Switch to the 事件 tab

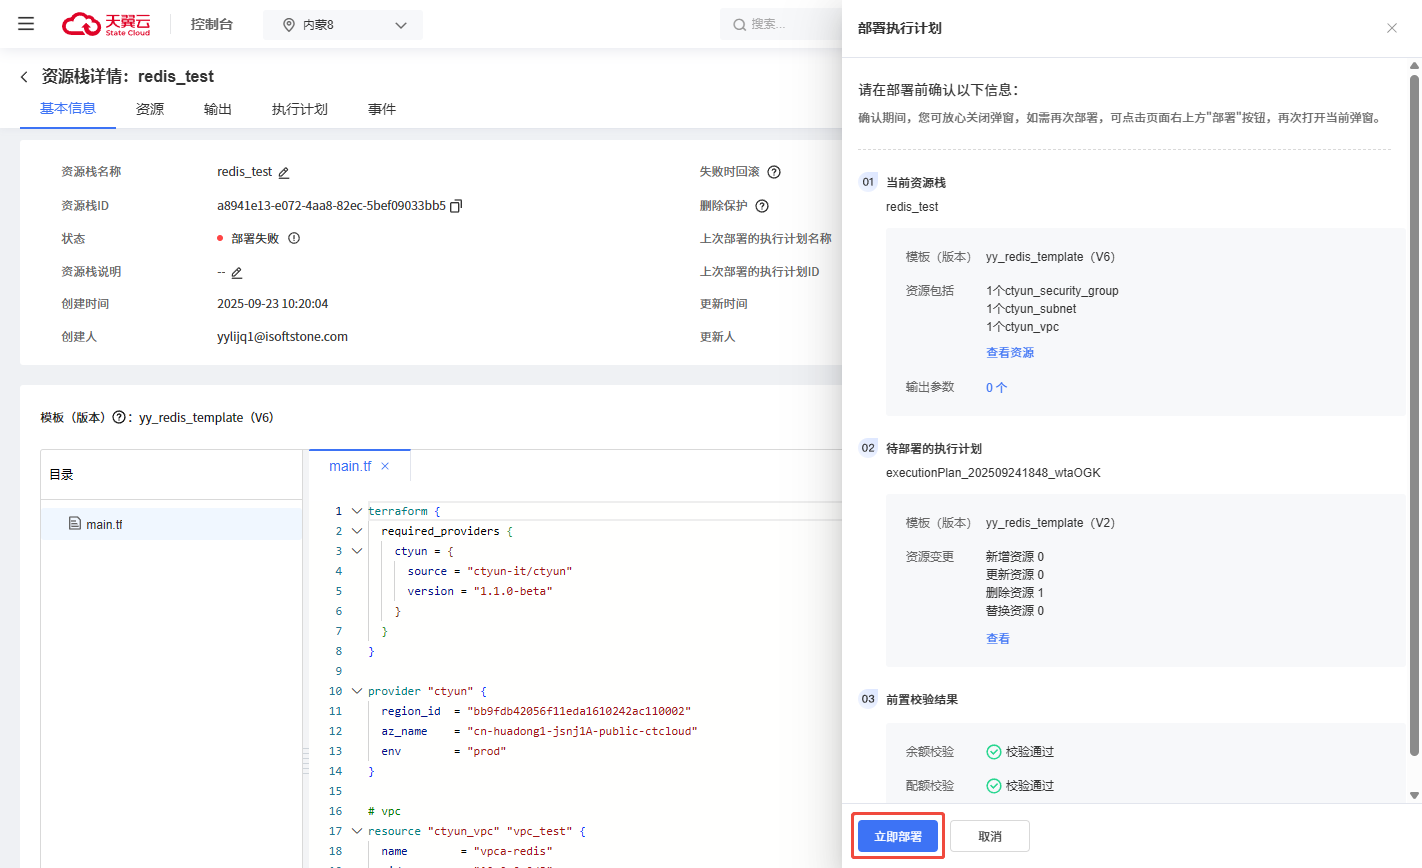click(x=381, y=109)
